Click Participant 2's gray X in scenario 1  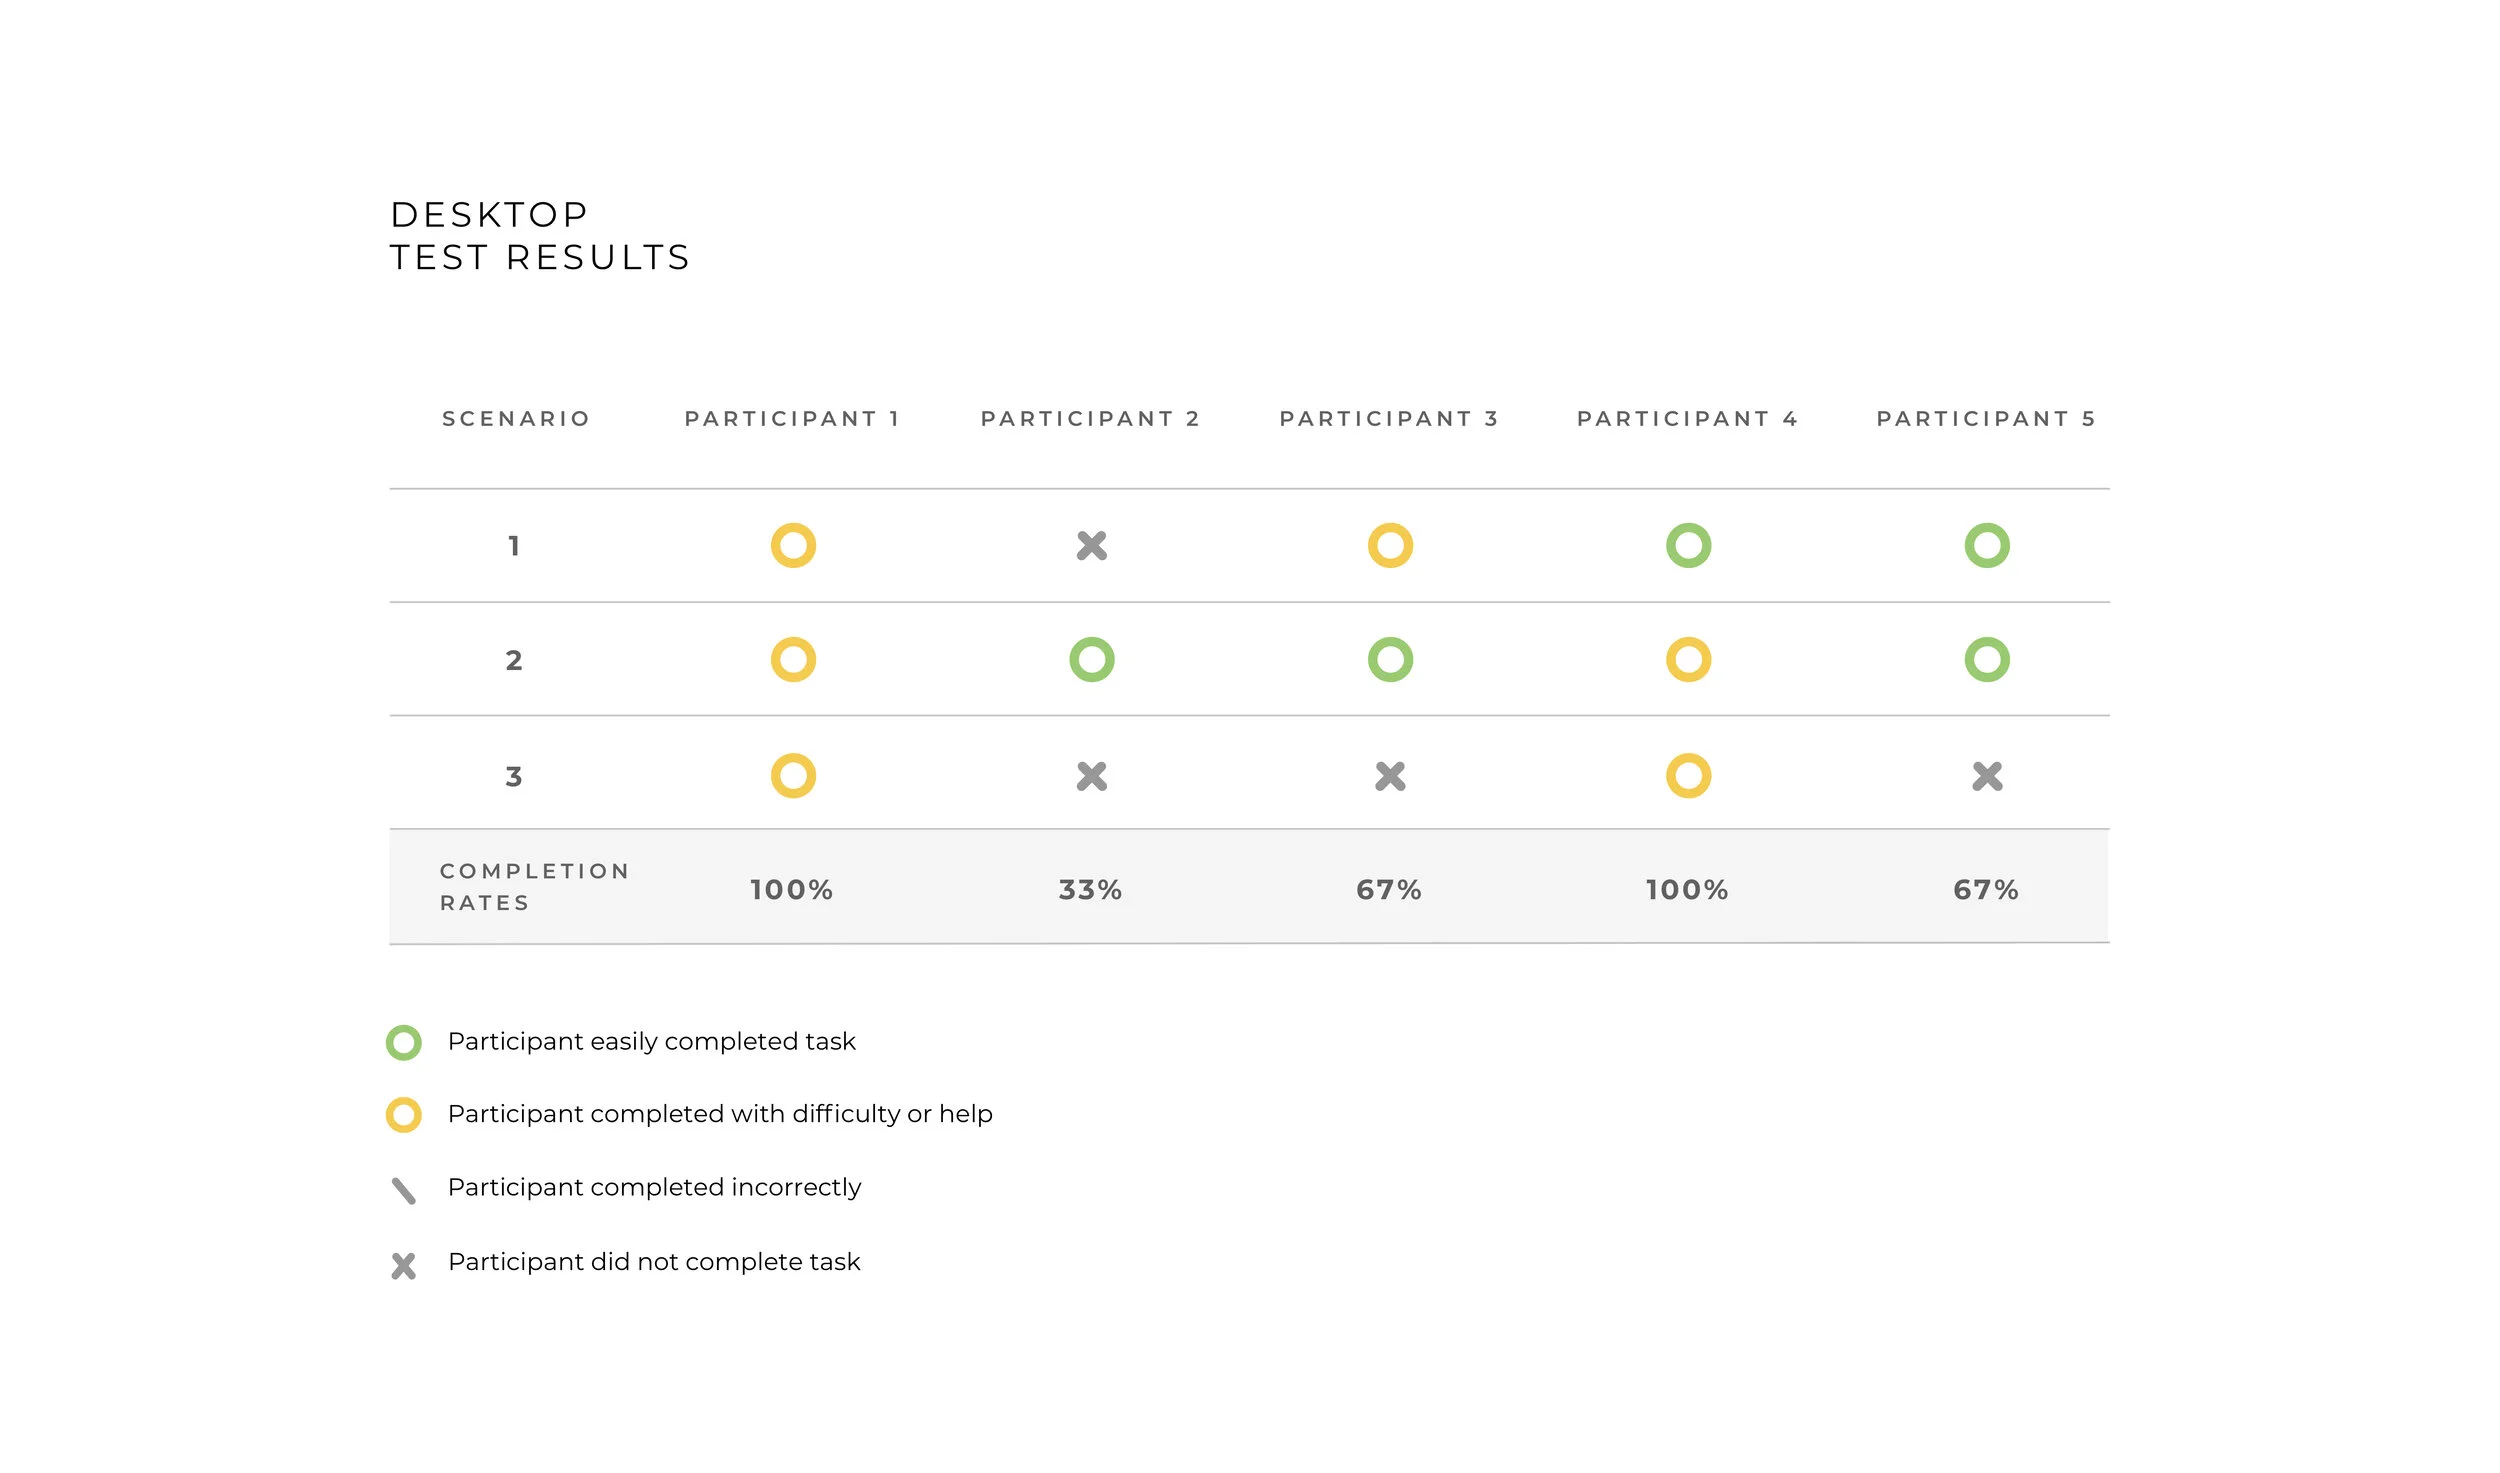click(1091, 545)
